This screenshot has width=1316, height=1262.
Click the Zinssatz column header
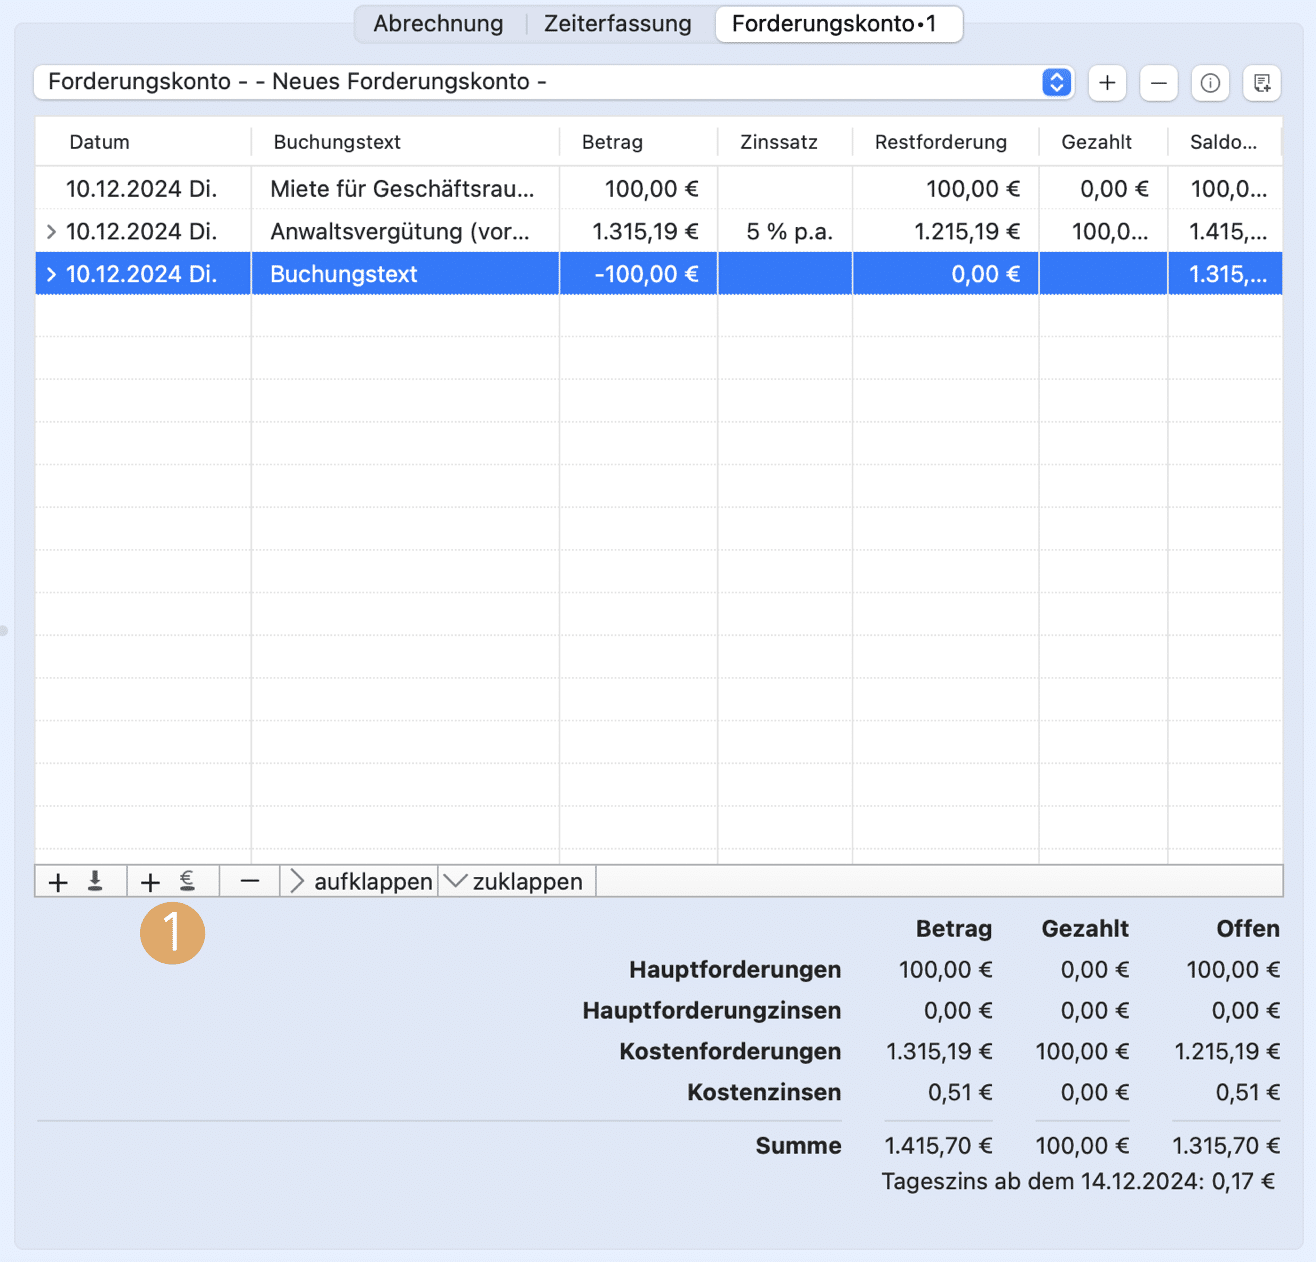pos(785,142)
